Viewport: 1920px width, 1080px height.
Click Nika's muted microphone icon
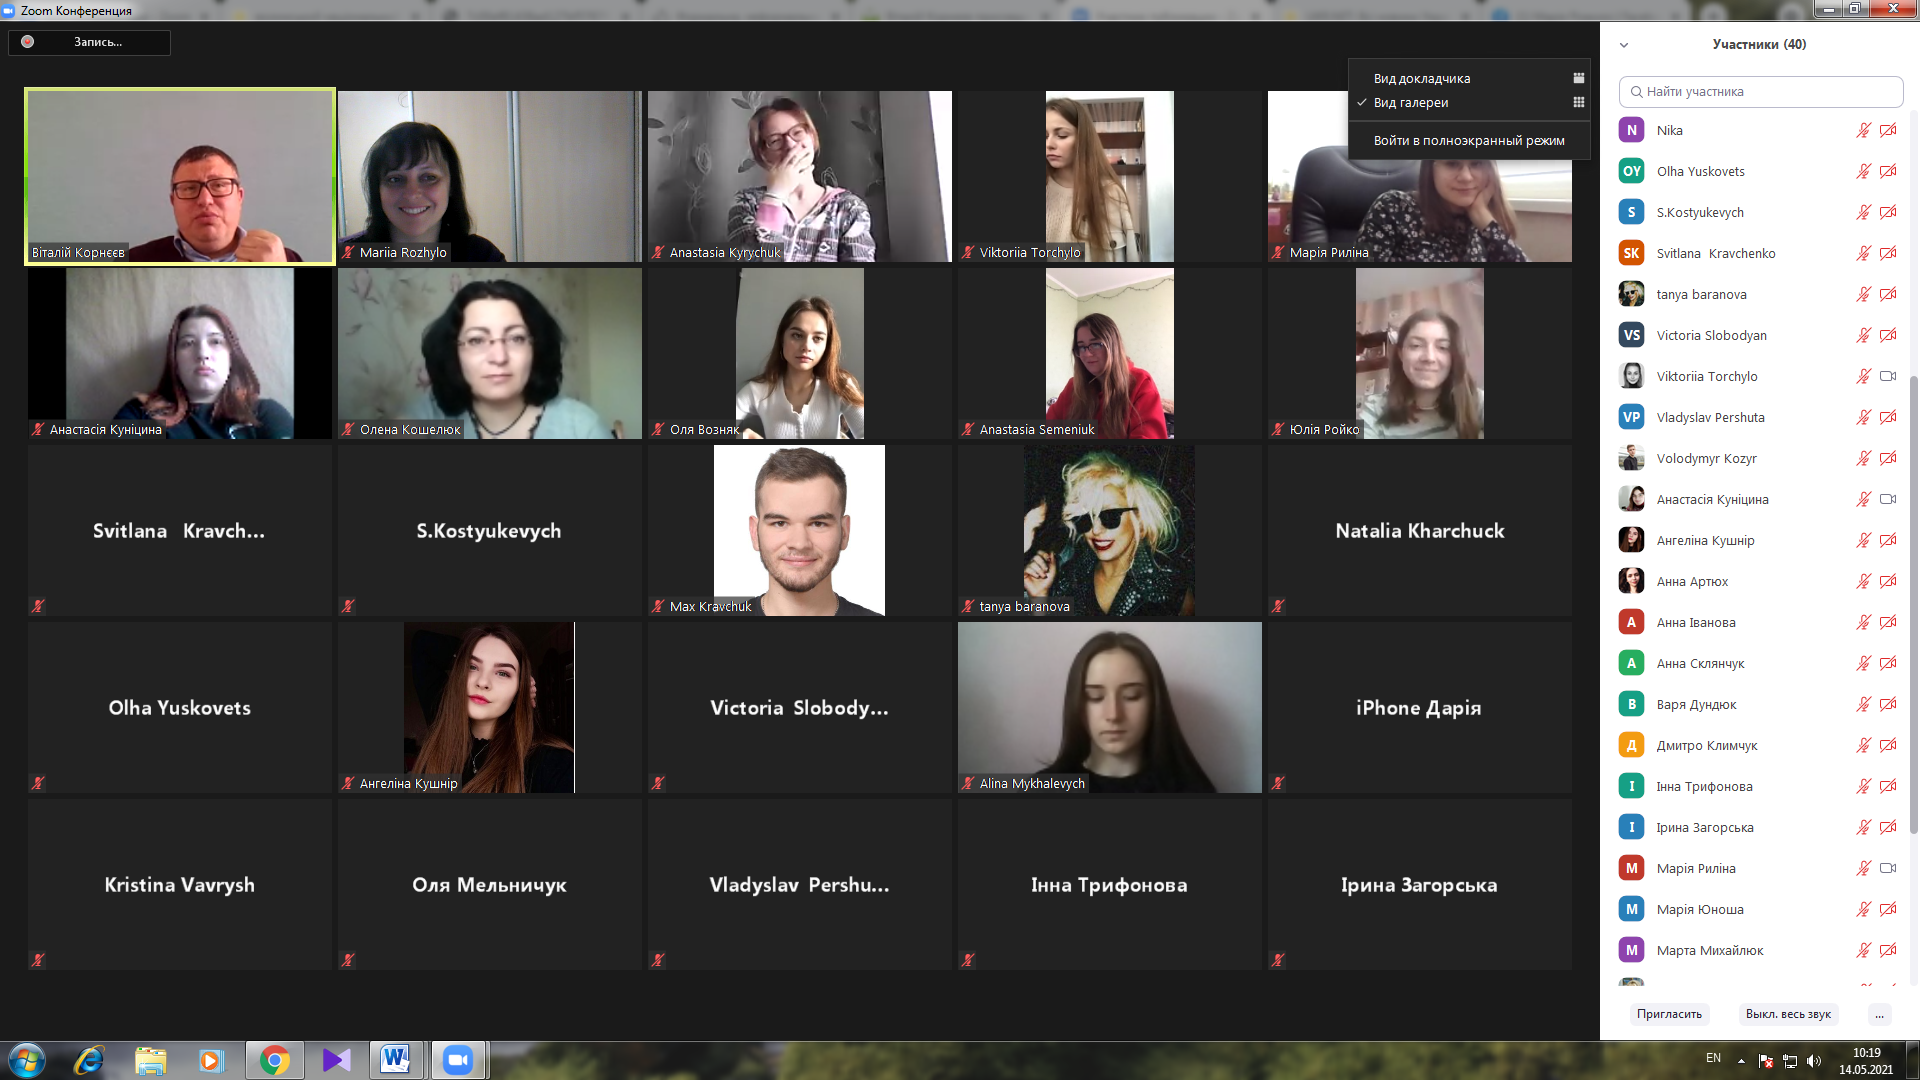[x=1863, y=130]
